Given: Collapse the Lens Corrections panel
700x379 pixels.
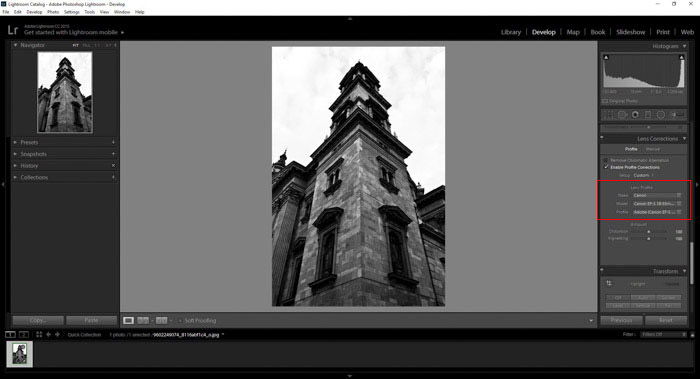Looking at the screenshot, I should 684,139.
